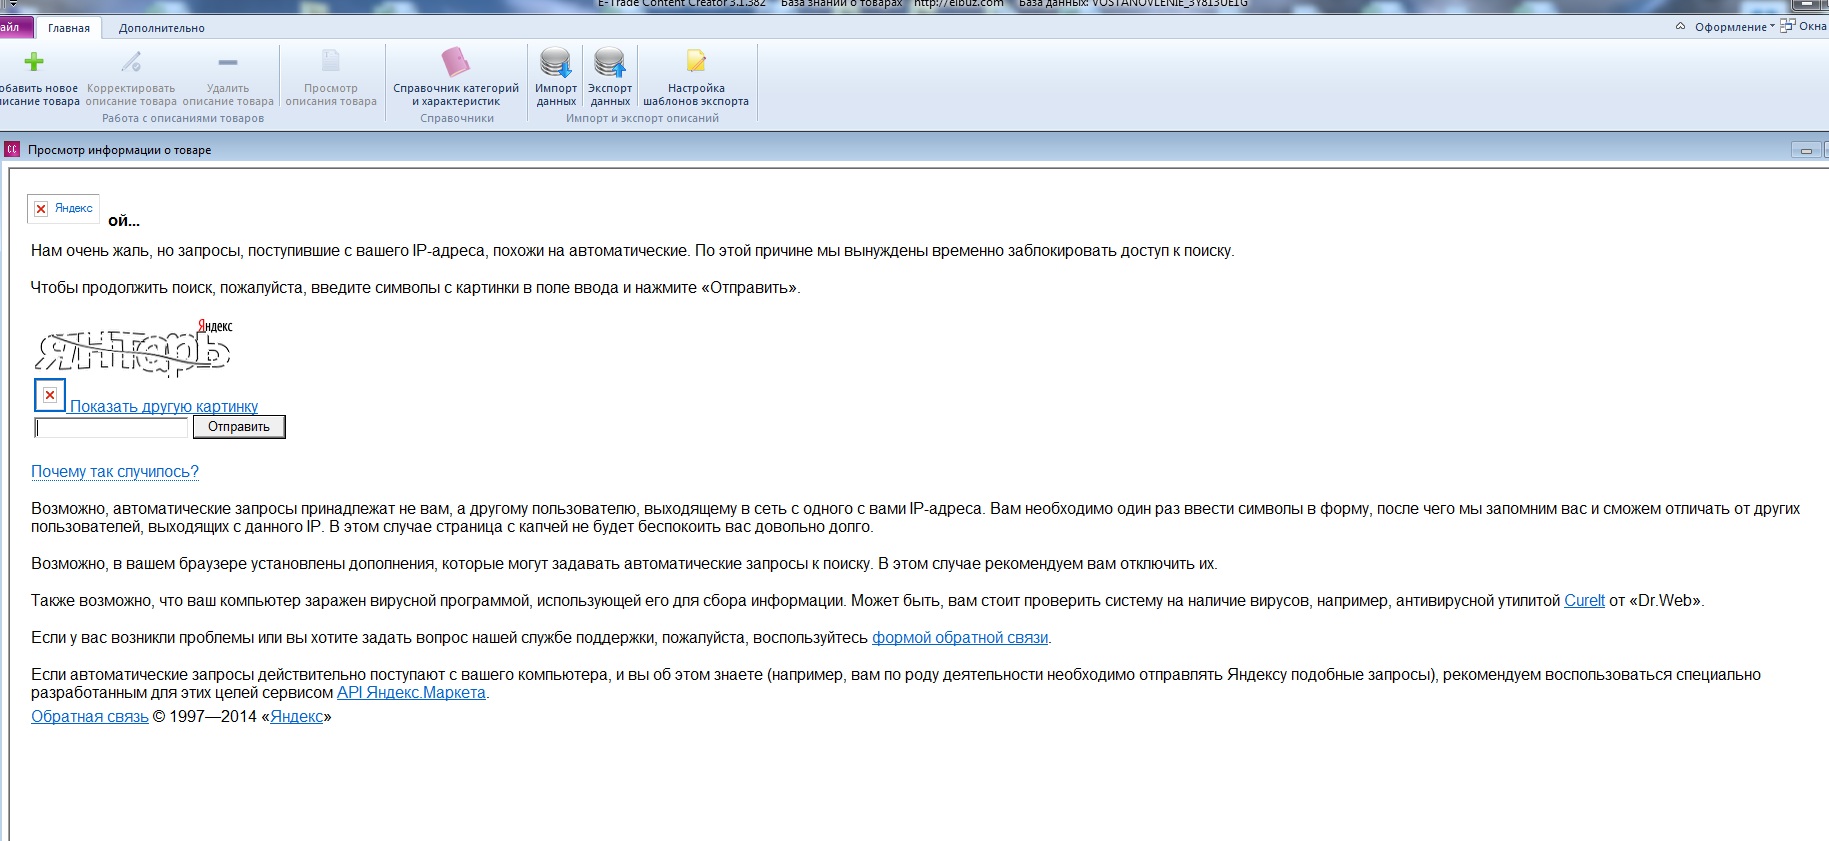Collapse the ribbon using the up chevron
1829x841 pixels.
1680,27
